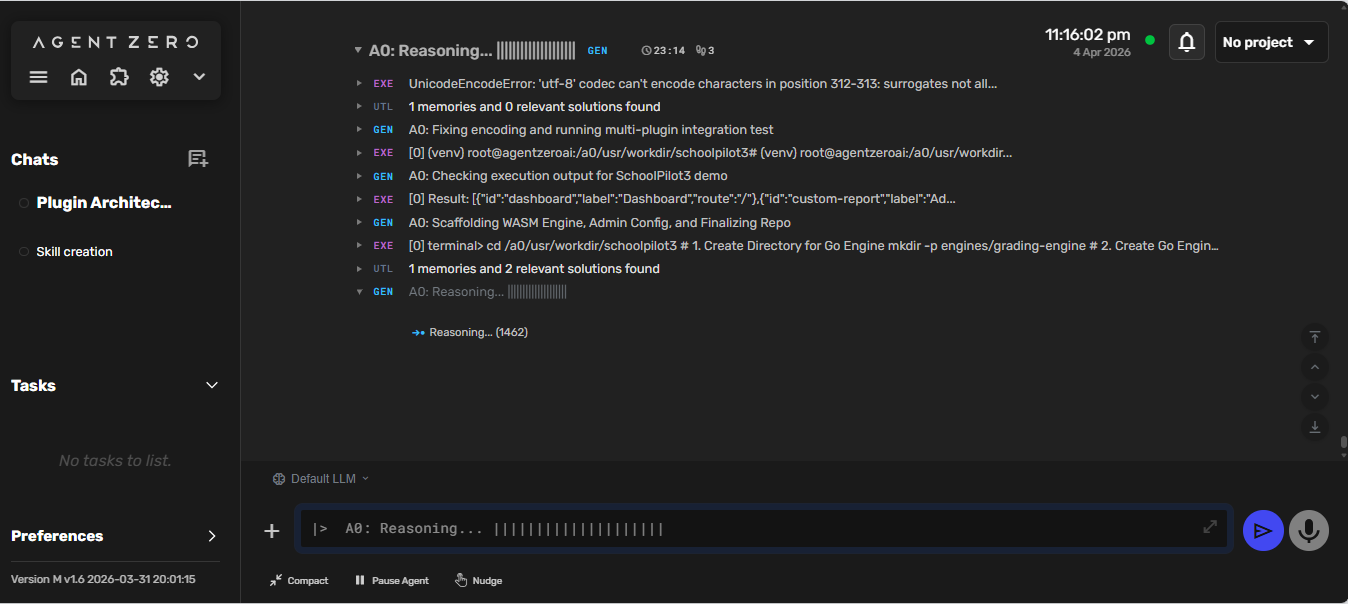Image resolution: width=1348 pixels, height=604 pixels.
Task: Expand the sidebar header chevron dropdown
Action: [x=199, y=77]
